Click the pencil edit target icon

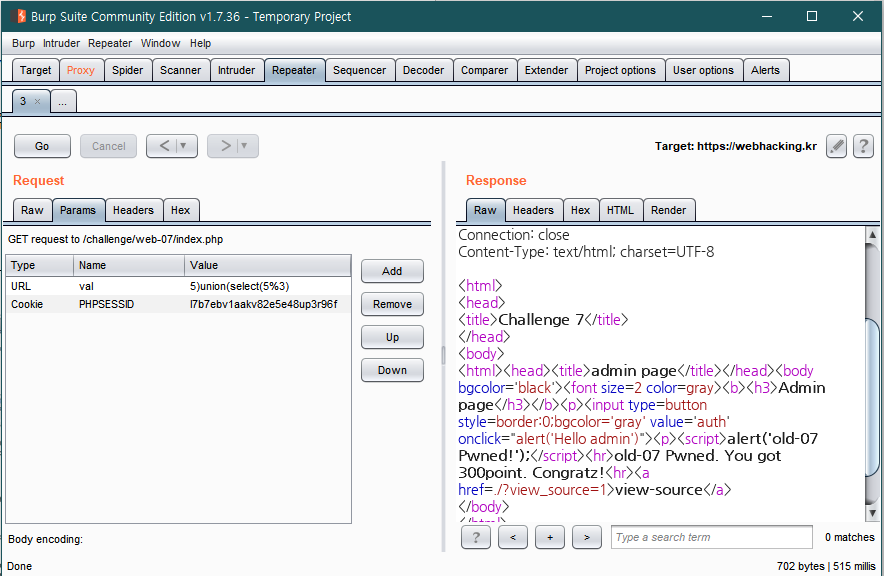point(836,147)
